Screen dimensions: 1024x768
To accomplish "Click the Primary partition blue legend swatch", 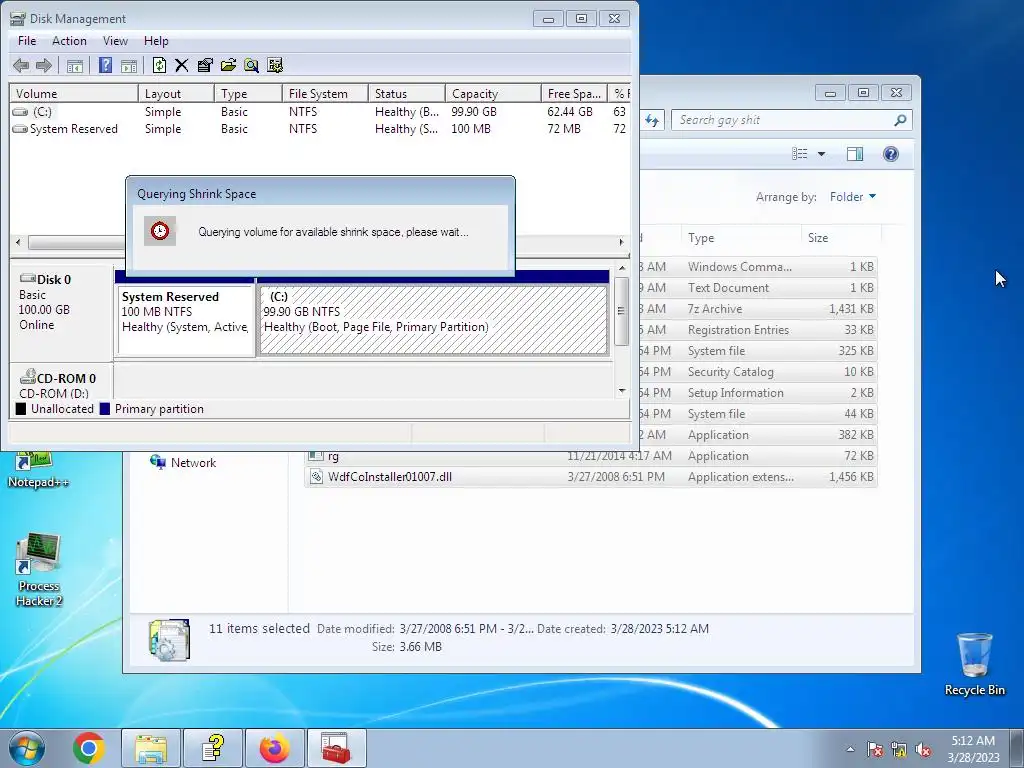I will pyautogui.click(x=104, y=409).
